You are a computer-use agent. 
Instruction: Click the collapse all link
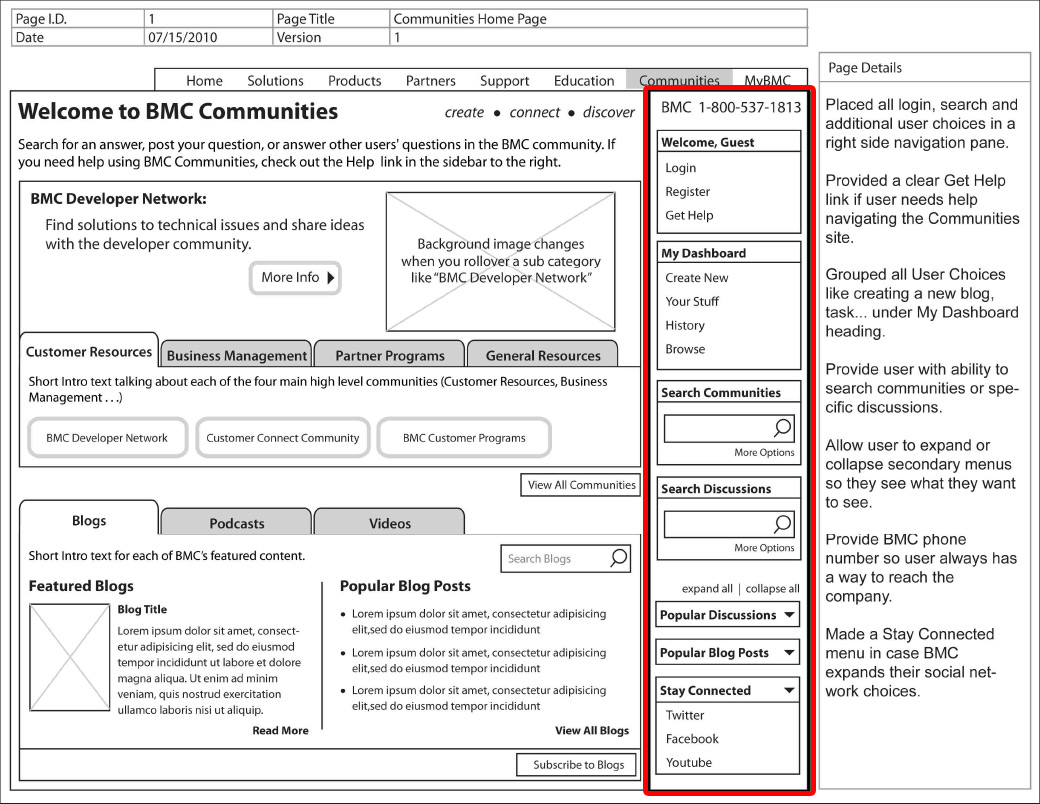click(x=772, y=589)
